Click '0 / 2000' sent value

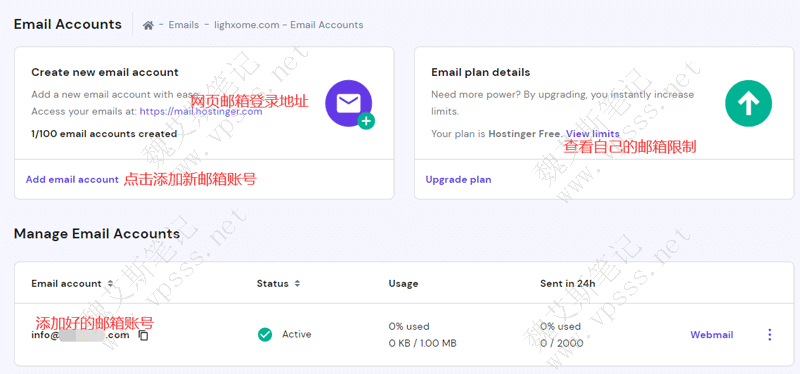[x=562, y=343]
